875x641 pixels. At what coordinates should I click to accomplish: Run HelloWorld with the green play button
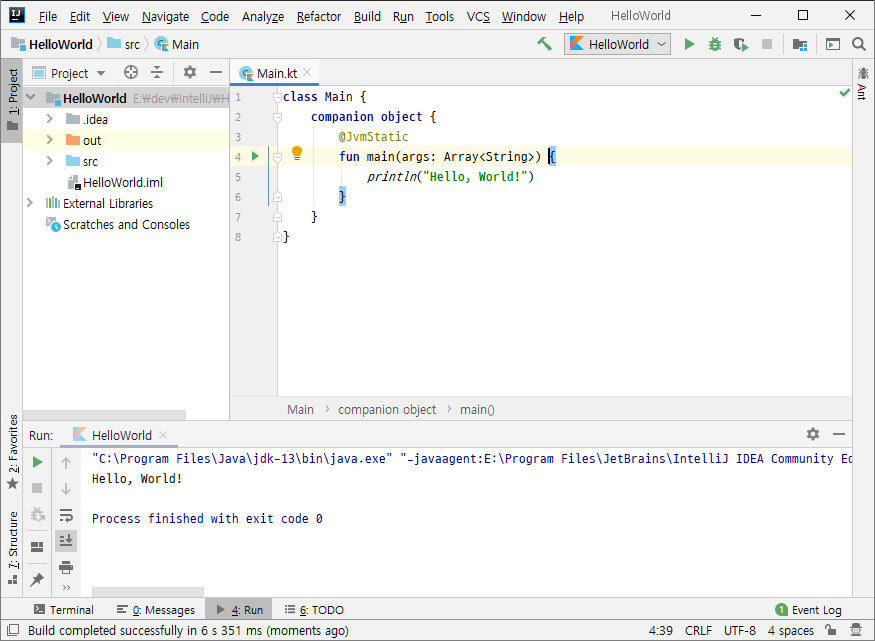[689, 44]
